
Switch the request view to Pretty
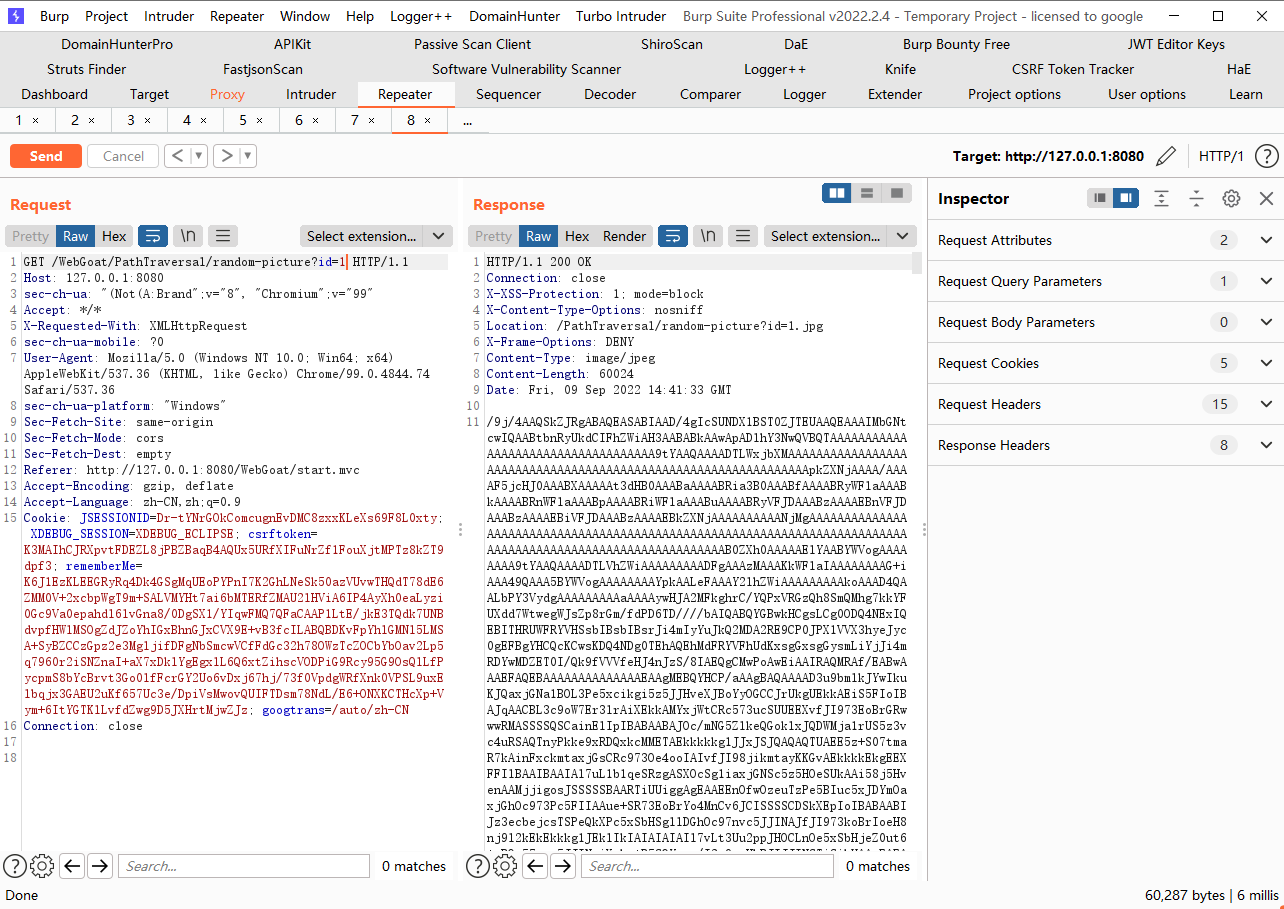(x=30, y=236)
